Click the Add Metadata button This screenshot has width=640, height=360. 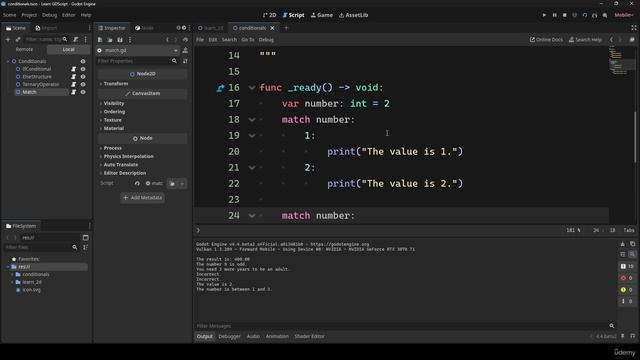(x=142, y=198)
